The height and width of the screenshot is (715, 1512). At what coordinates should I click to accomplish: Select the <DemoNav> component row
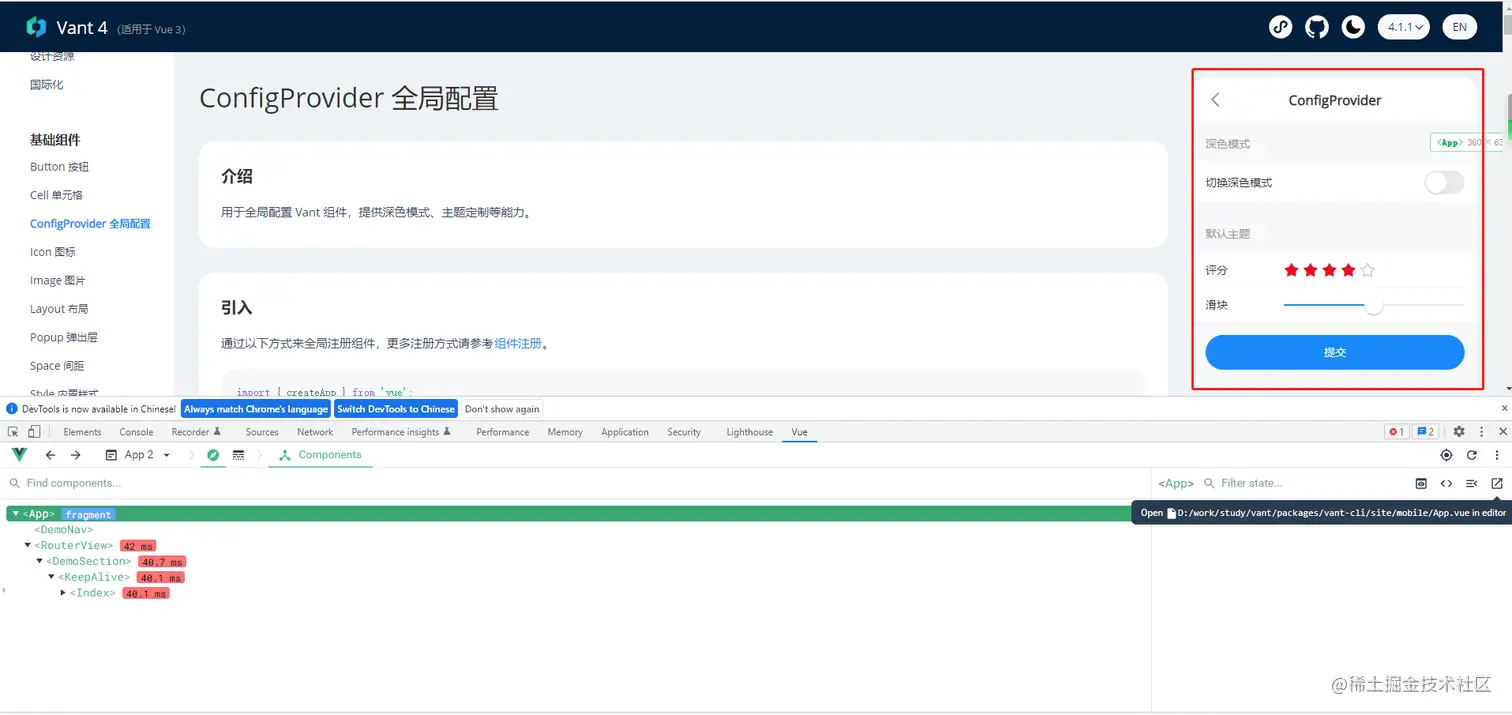point(64,530)
